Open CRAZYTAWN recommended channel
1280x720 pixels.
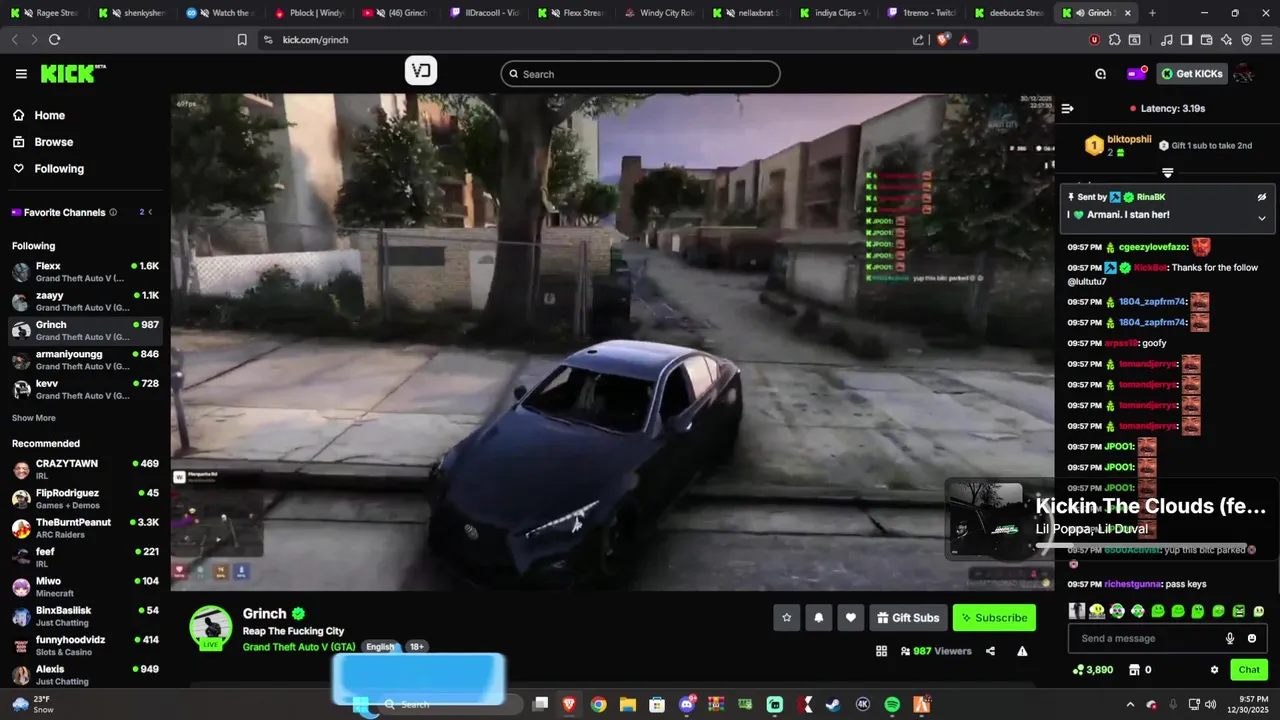(85, 469)
